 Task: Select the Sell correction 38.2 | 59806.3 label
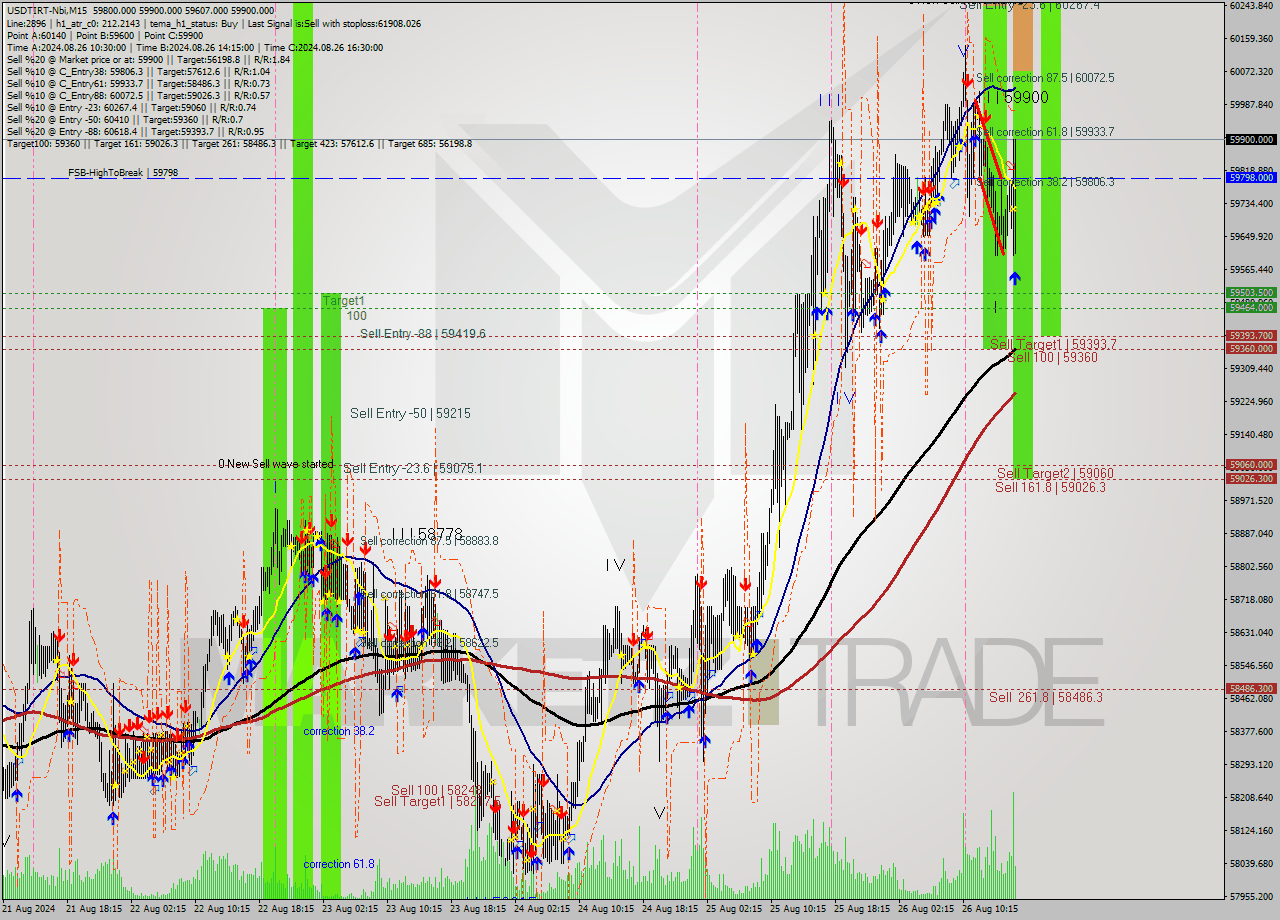[1045, 182]
